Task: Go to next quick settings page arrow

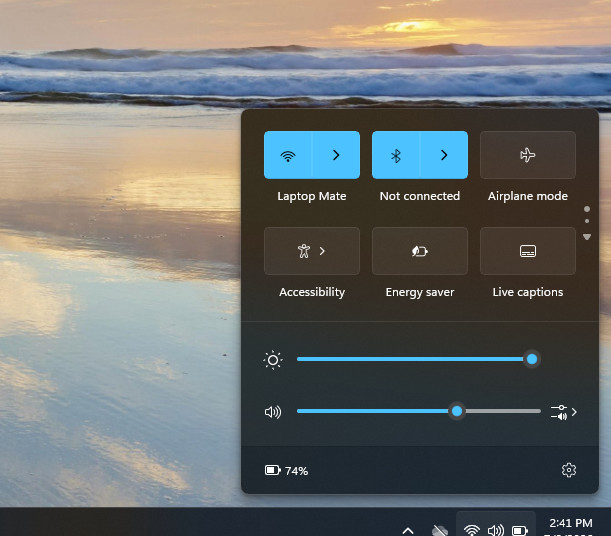Action: click(x=587, y=237)
